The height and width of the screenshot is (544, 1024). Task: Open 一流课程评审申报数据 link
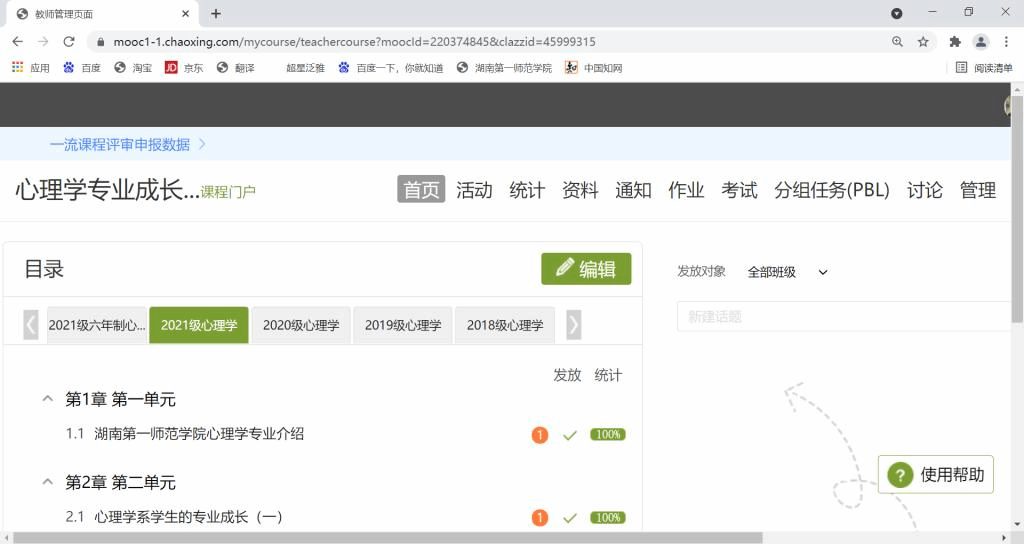coord(120,144)
